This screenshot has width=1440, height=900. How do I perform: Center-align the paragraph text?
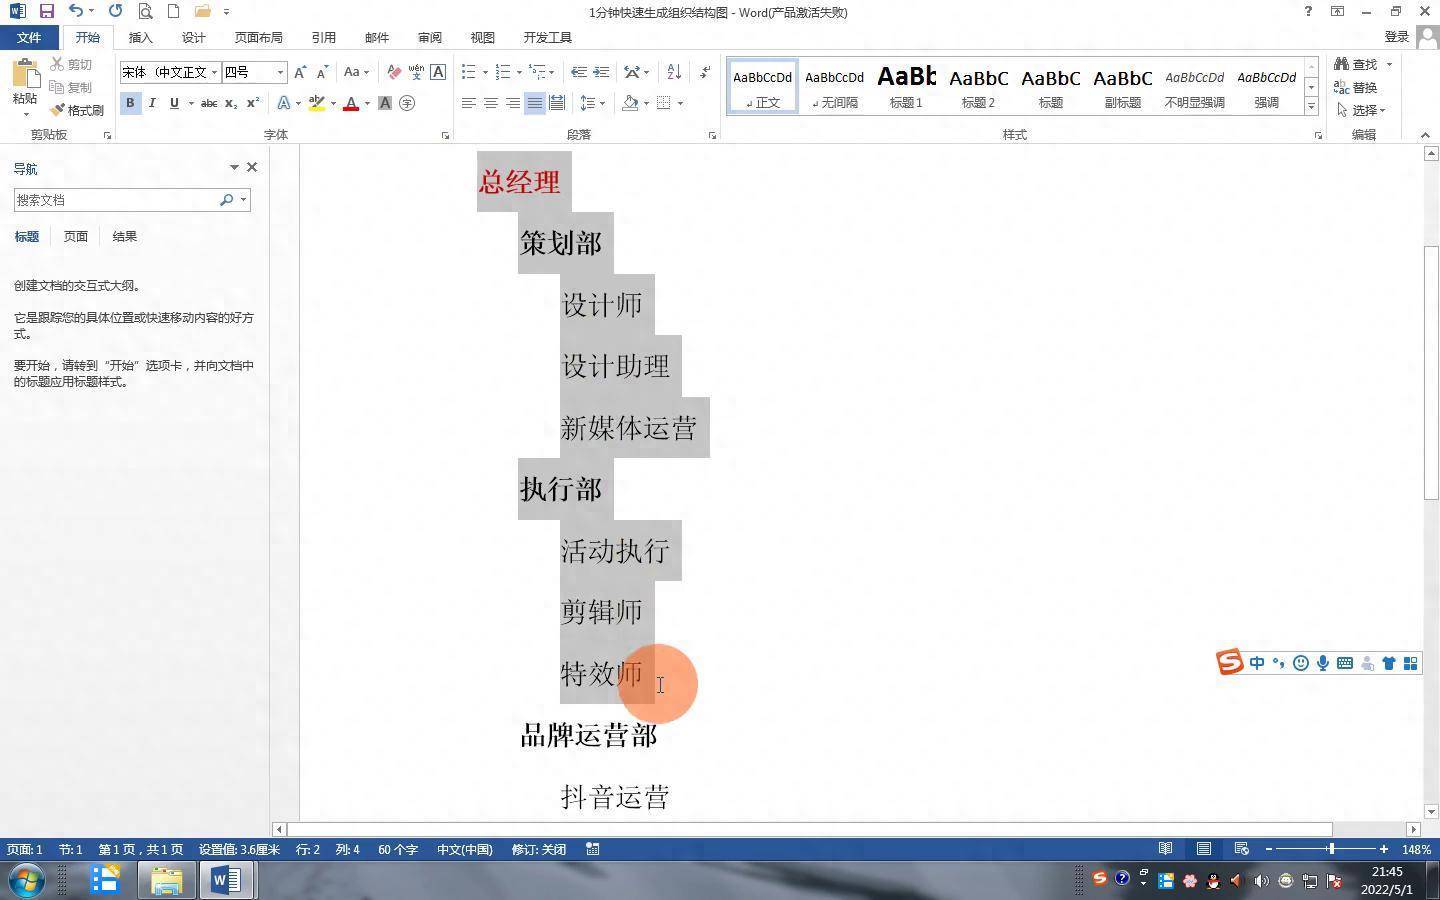coord(490,103)
